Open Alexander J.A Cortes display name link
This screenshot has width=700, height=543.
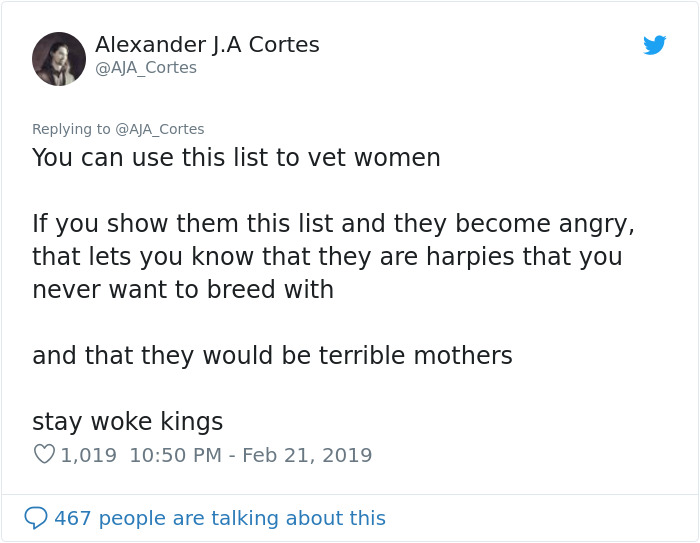click(207, 45)
